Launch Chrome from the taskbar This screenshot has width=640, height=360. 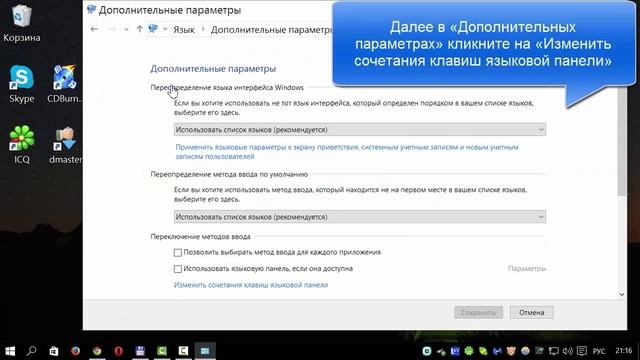click(97, 351)
